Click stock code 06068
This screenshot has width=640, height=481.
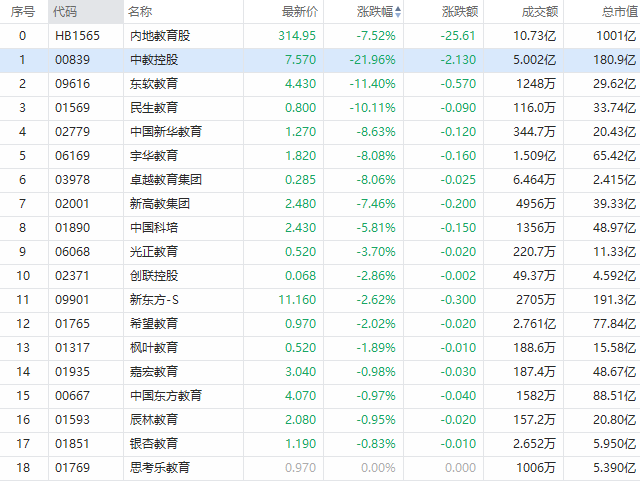coord(72,252)
